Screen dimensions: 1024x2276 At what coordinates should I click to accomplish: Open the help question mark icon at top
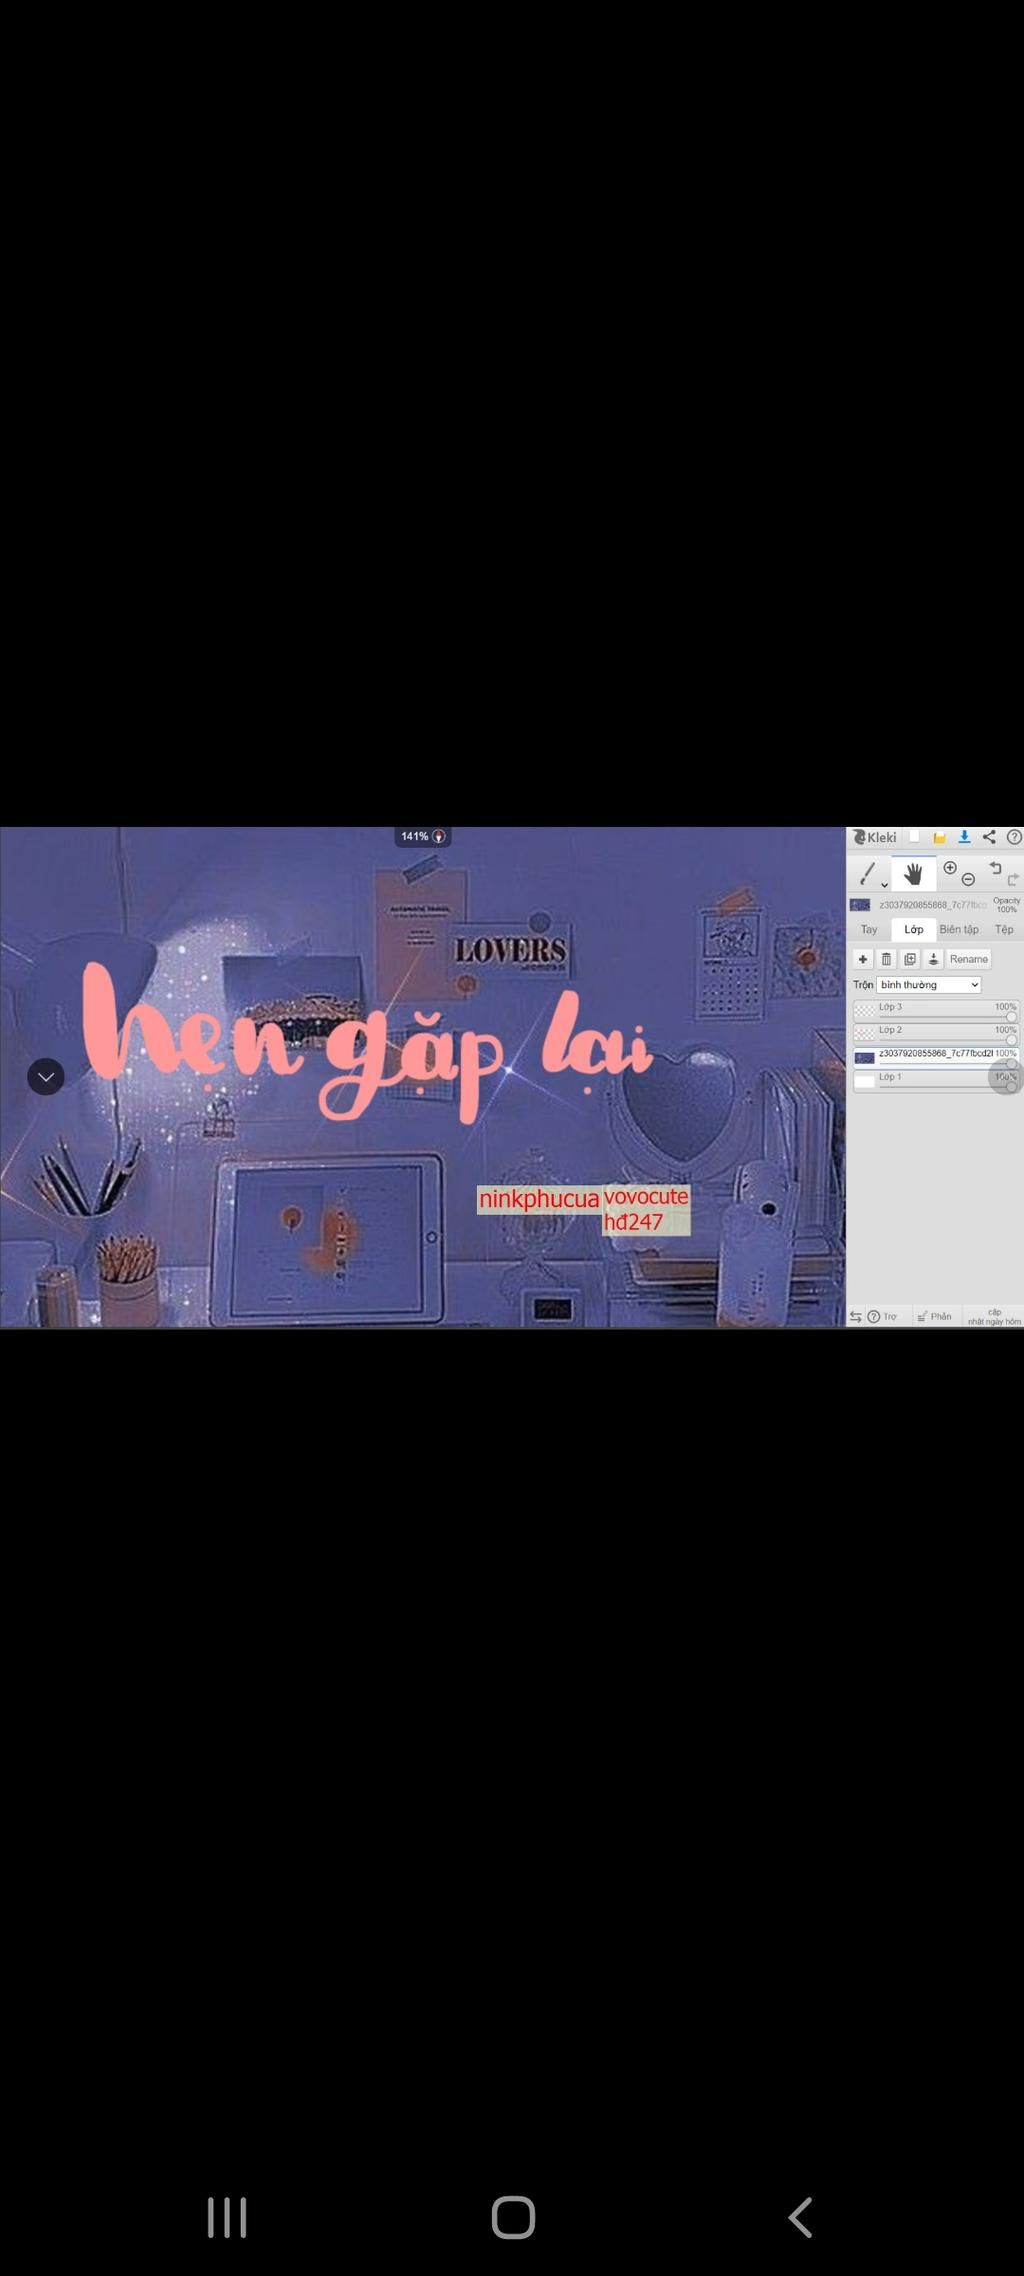[1014, 837]
